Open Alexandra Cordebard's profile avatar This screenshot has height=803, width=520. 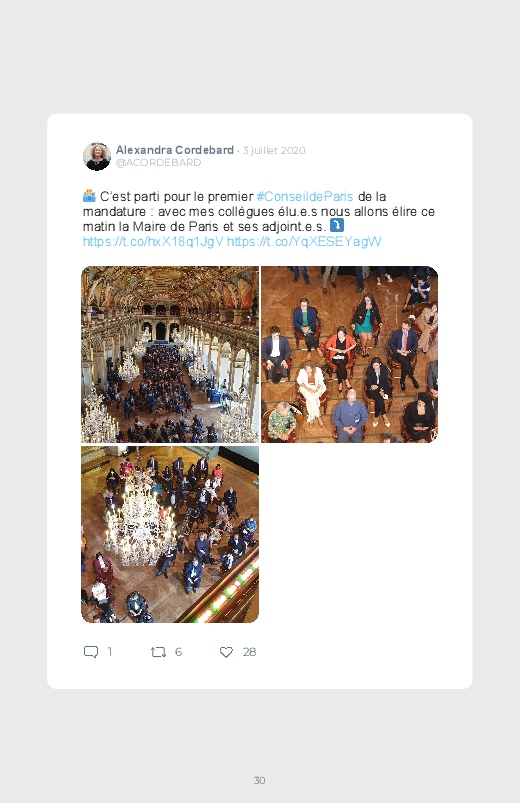click(97, 156)
